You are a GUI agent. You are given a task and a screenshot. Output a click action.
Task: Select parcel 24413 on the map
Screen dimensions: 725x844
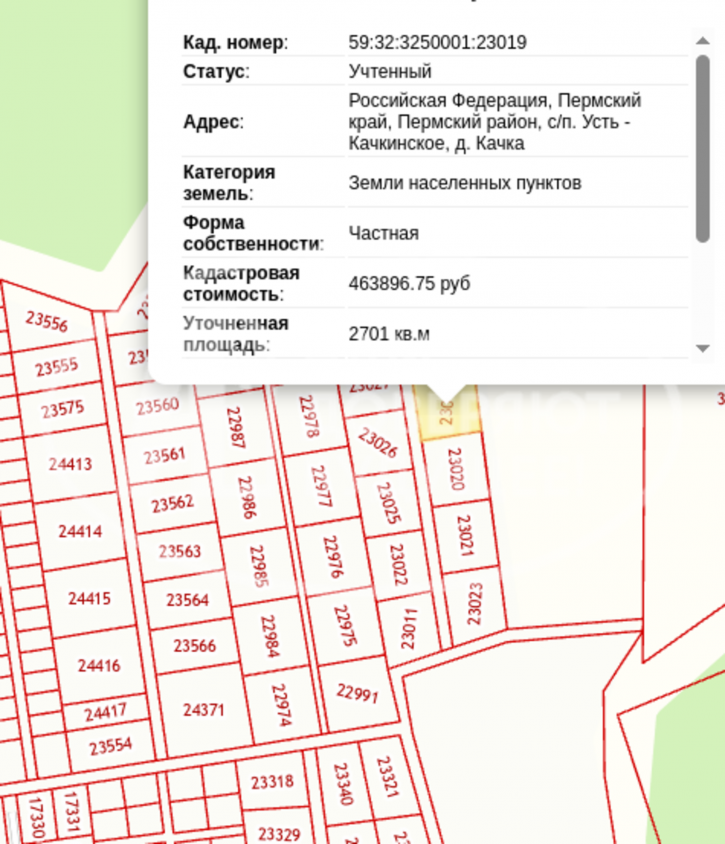[68, 464]
